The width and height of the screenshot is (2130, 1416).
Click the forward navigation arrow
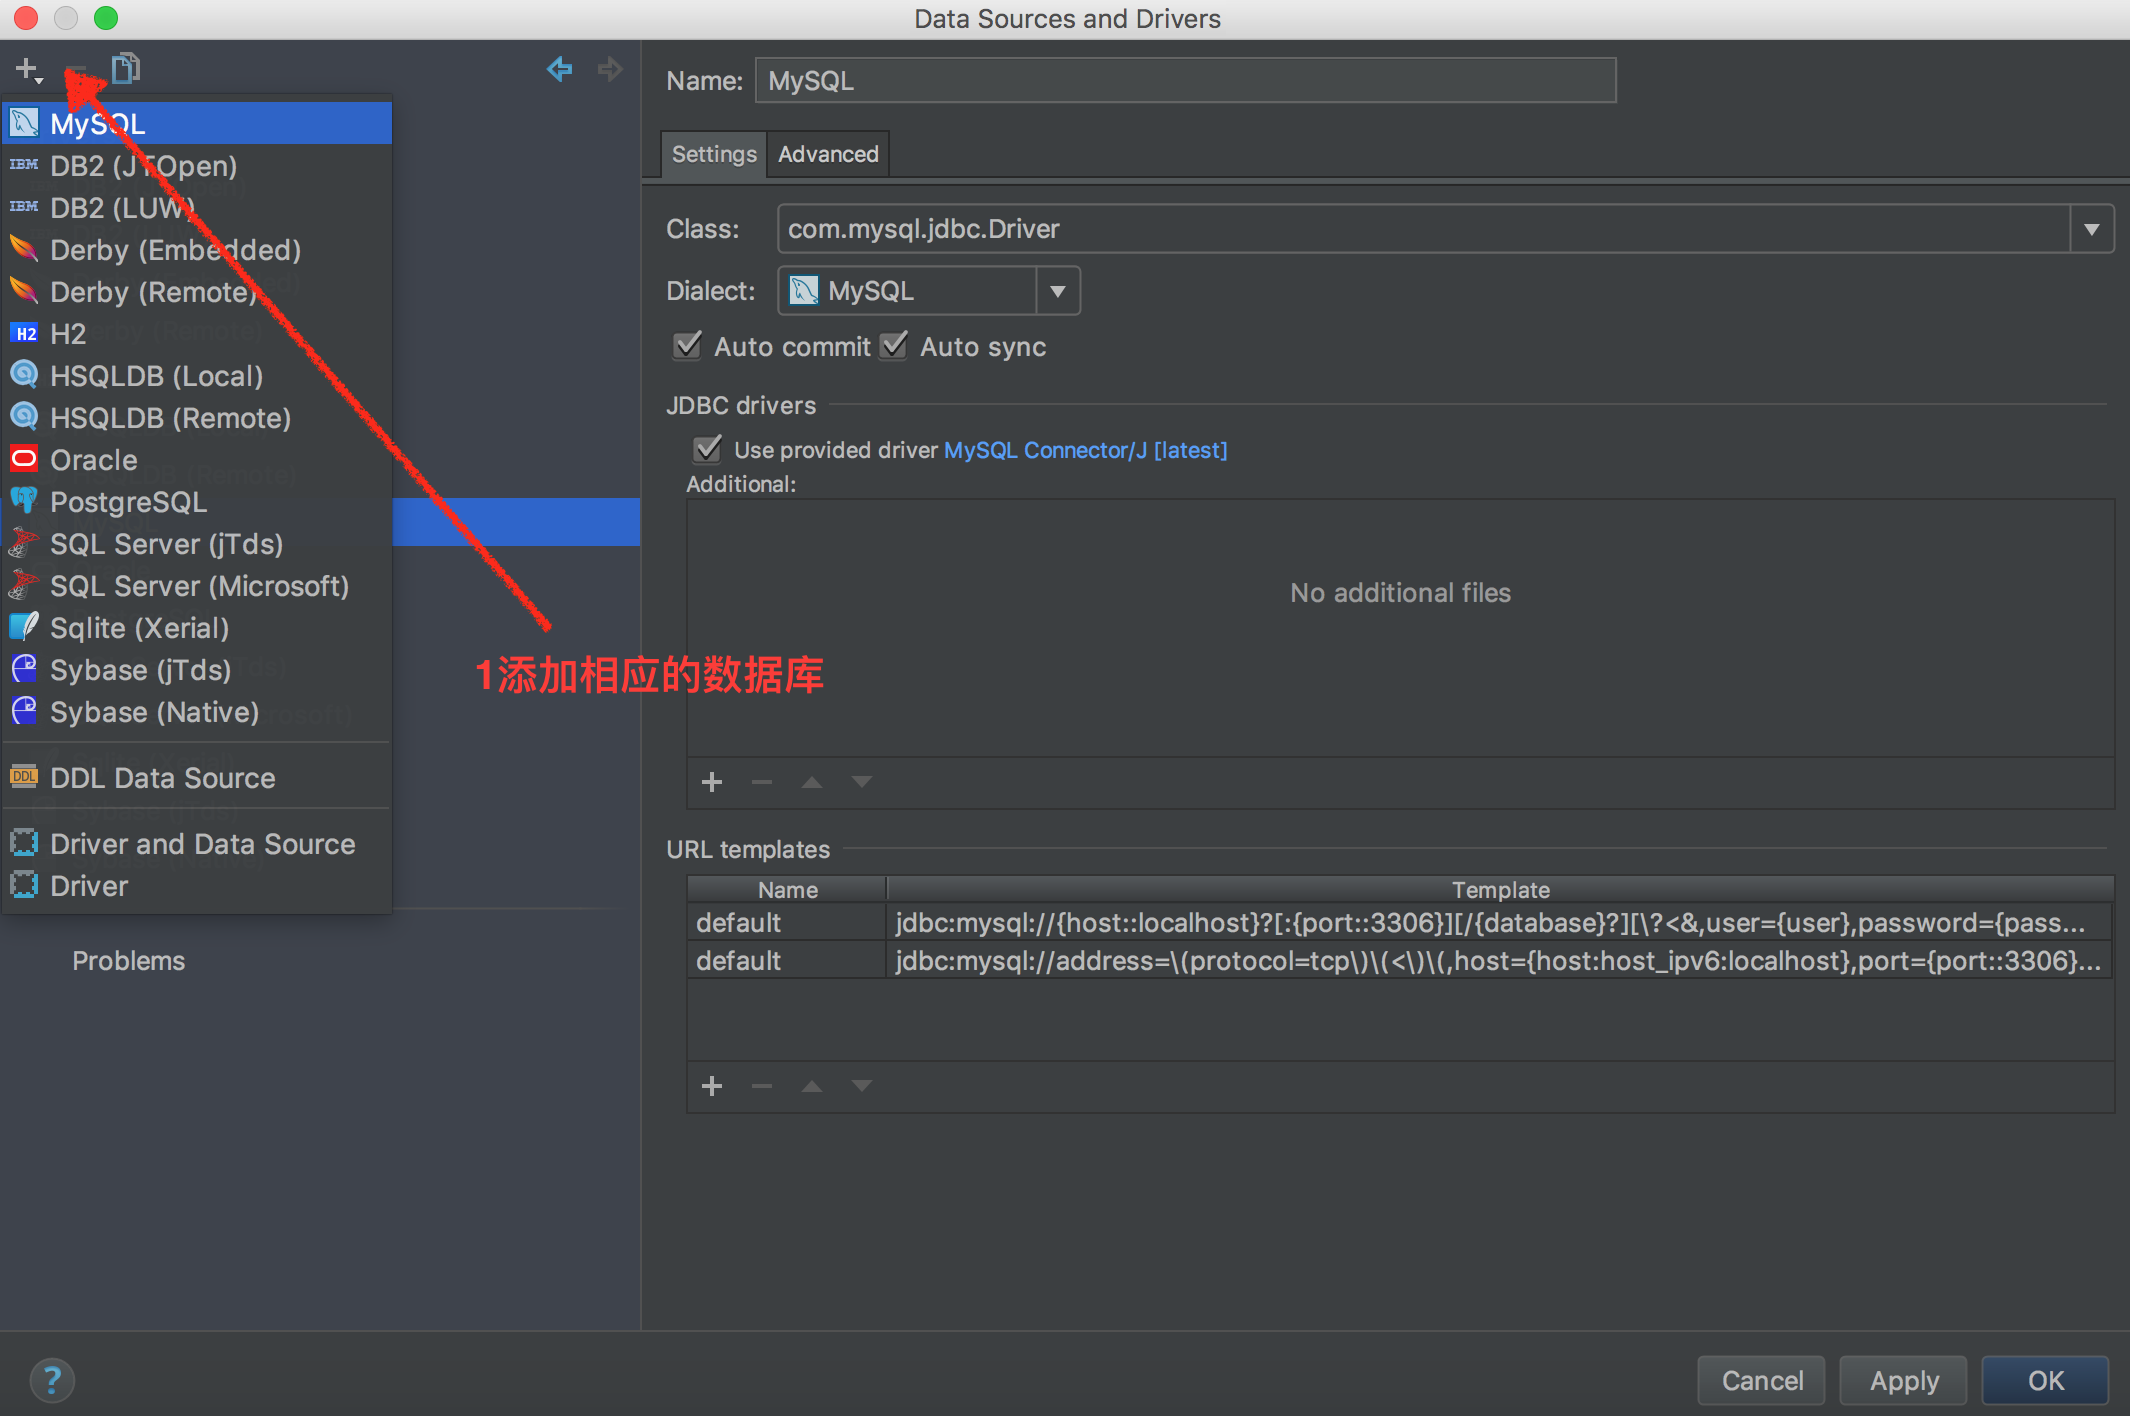pyautogui.click(x=609, y=69)
